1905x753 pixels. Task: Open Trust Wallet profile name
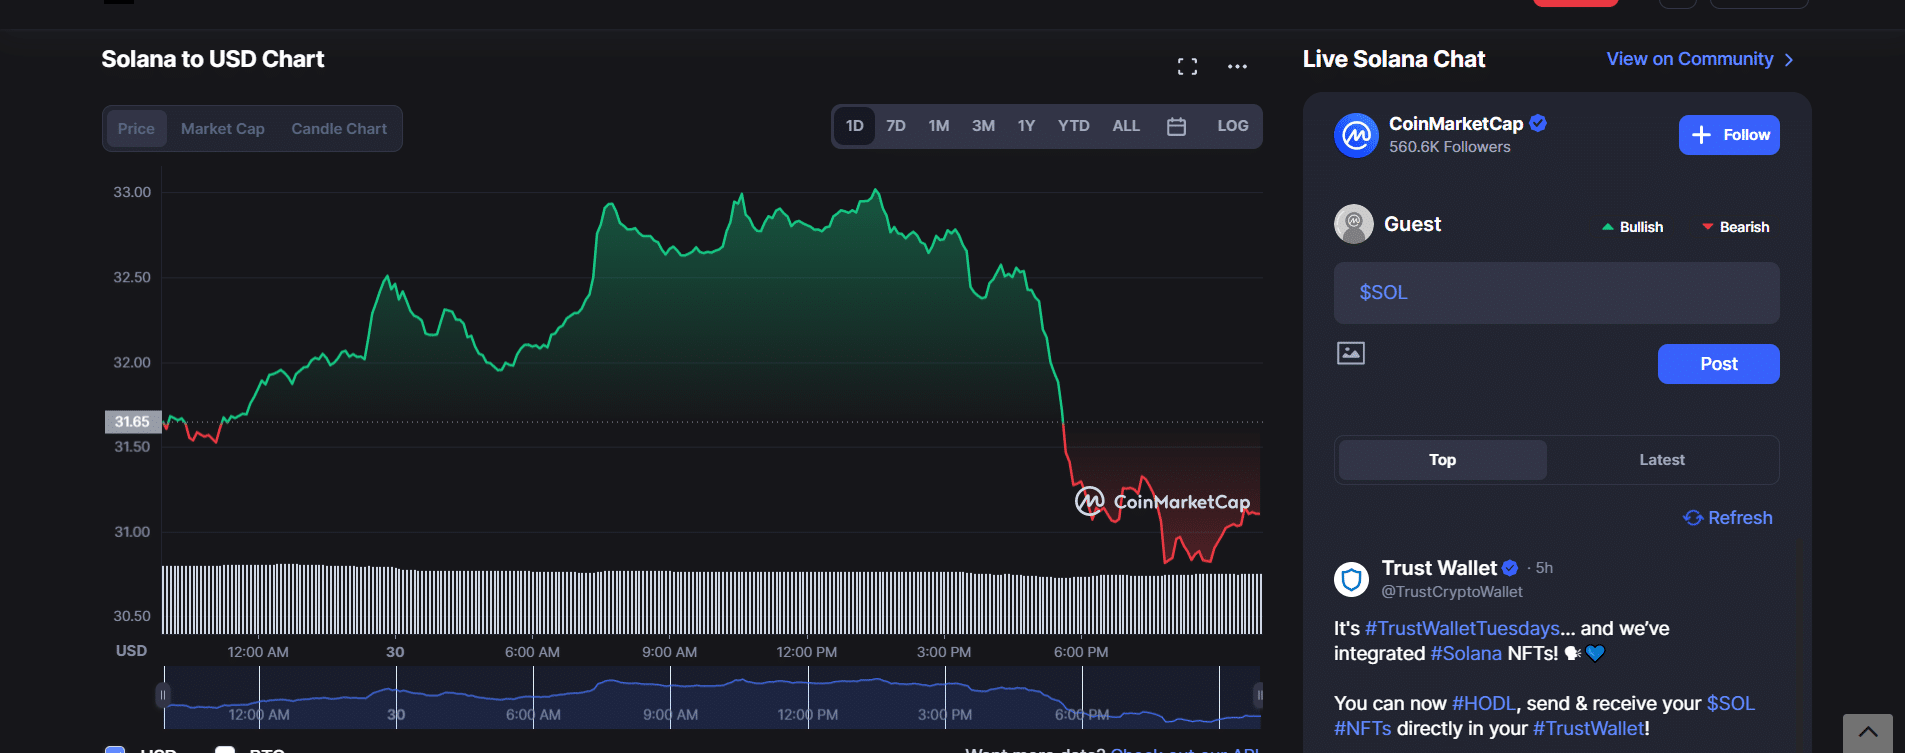pyautogui.click(x=1439, y=568)
